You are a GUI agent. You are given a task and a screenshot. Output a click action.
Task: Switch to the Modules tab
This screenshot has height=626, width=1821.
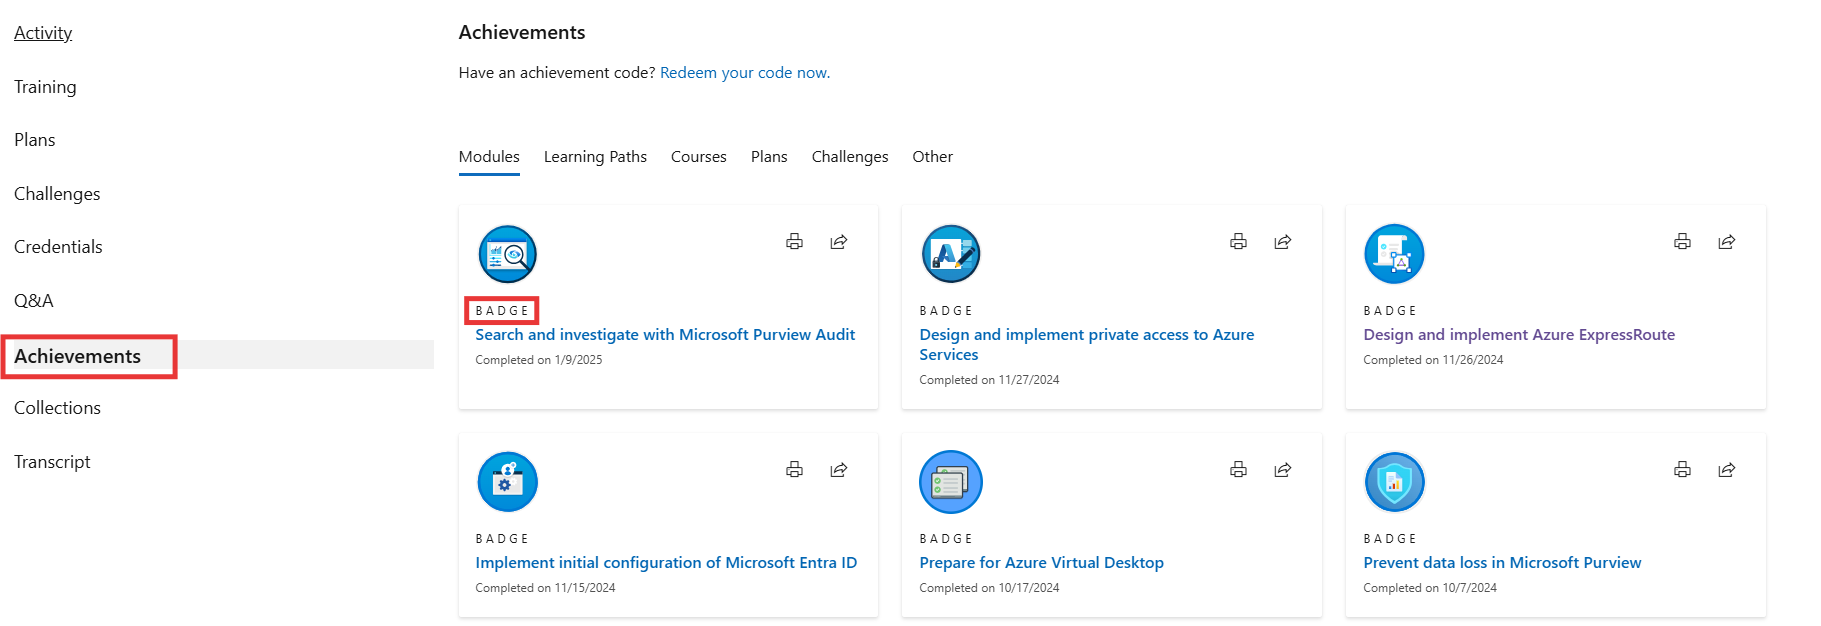point(489,157)
